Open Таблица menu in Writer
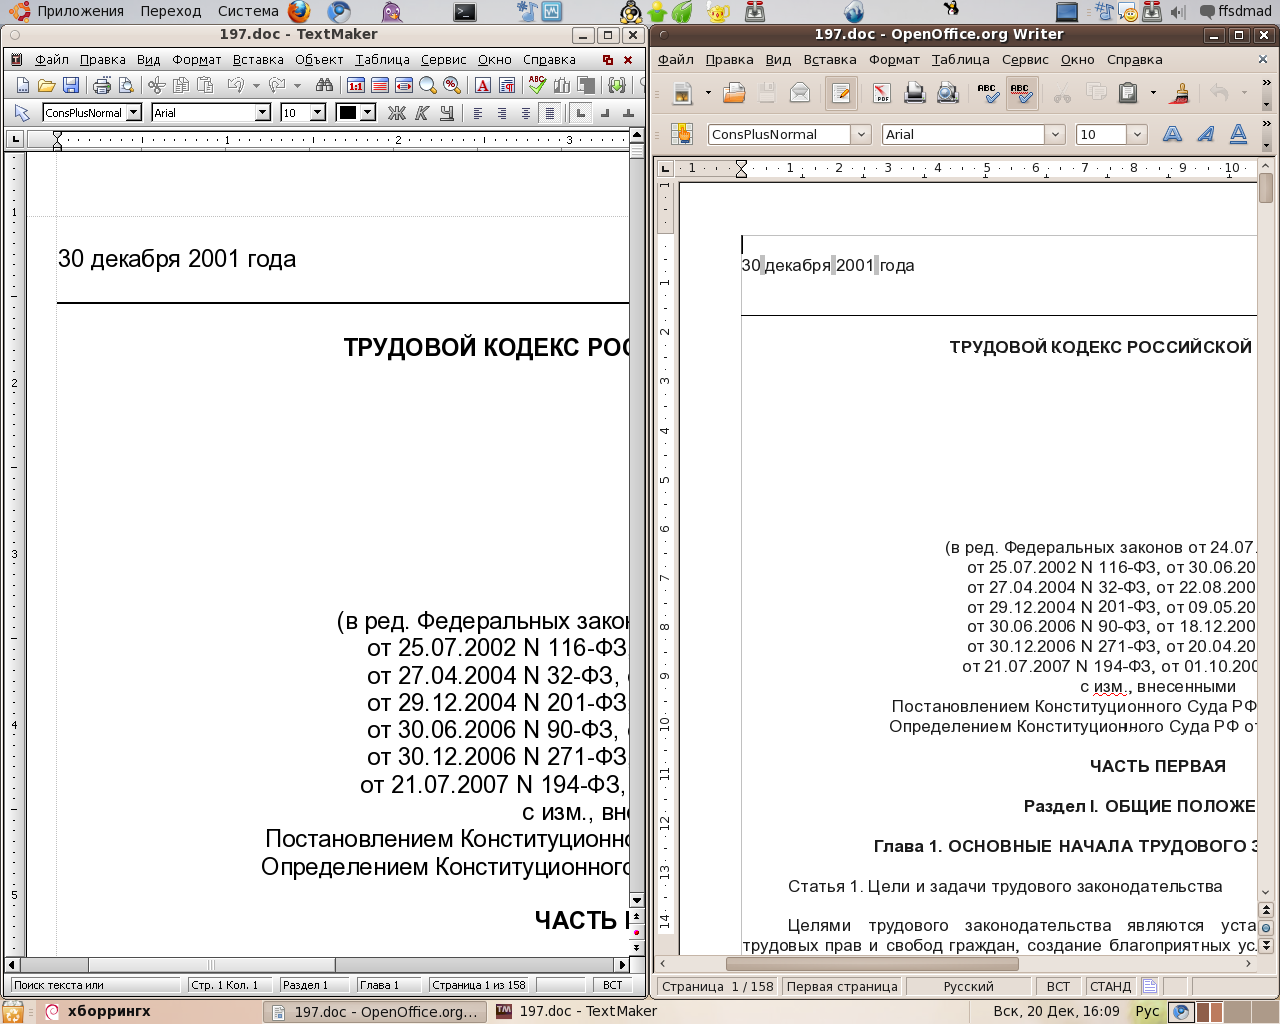1280x1024 pixels. click(960, 60)
